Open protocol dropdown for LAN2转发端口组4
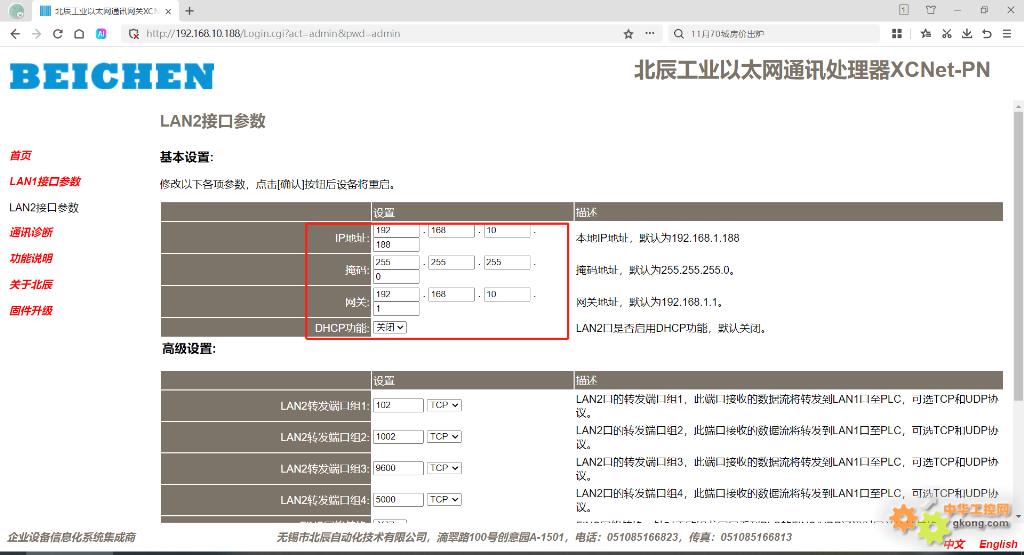 tap(444, 499)
